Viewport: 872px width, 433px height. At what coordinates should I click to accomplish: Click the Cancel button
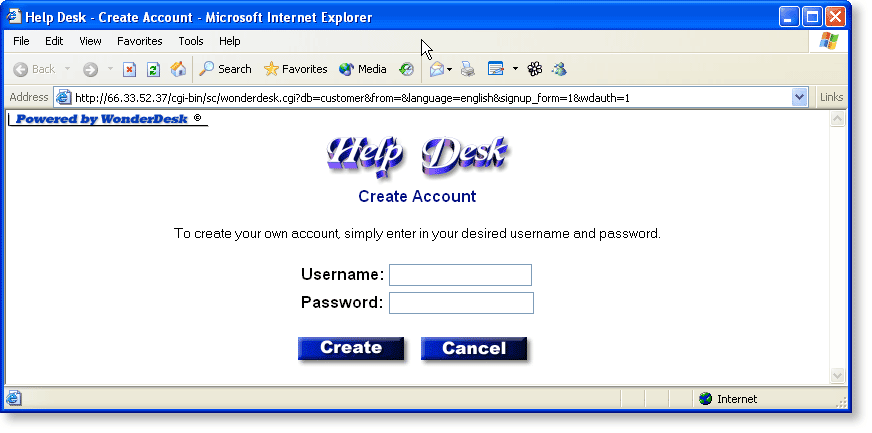(x=474, y=349)
